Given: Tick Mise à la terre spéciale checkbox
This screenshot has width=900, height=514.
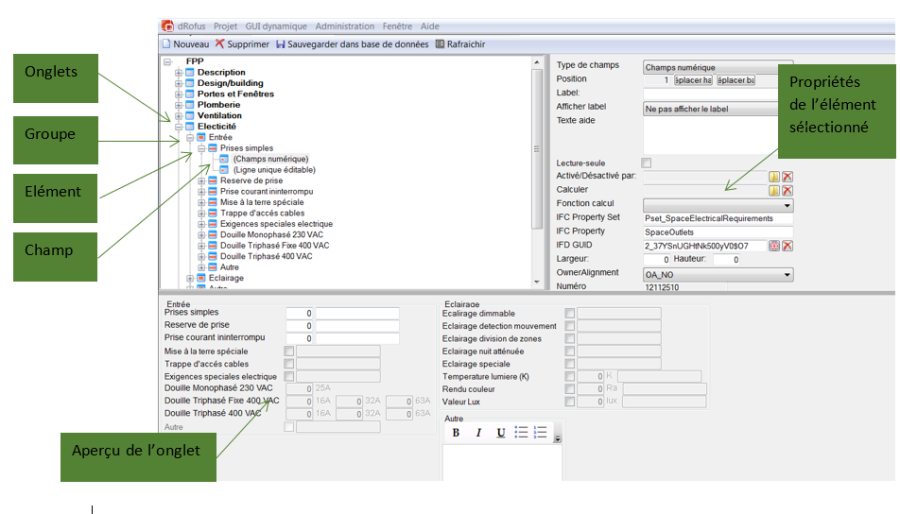Looking at the screenshot, I should (290, 351).
